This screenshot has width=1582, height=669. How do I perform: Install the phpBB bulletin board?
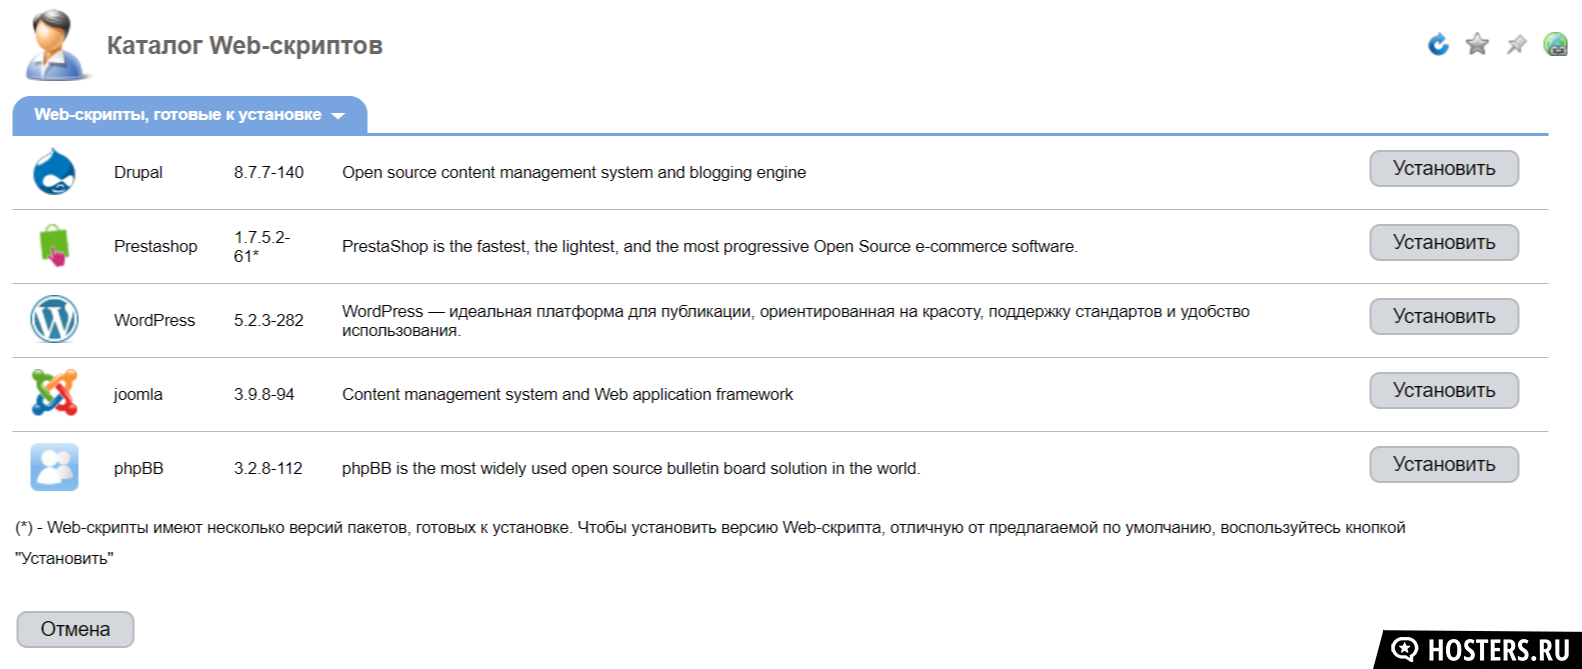click(x=1443, y=465)
